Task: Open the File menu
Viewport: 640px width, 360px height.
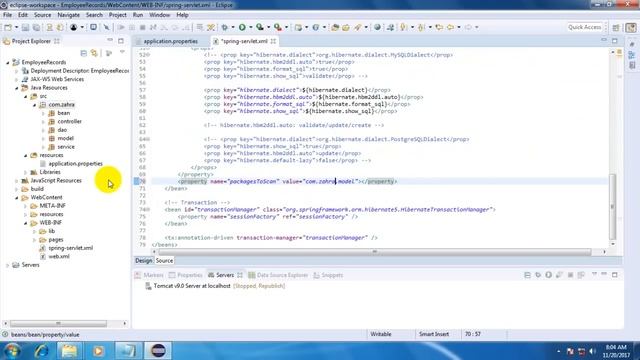Action: 7,15
